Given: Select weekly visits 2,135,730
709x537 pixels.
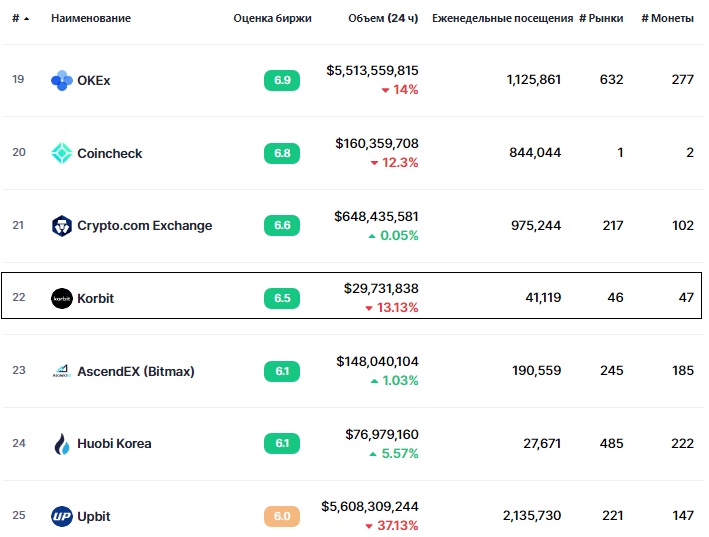Looking at the screenshot, I should 532,516.
